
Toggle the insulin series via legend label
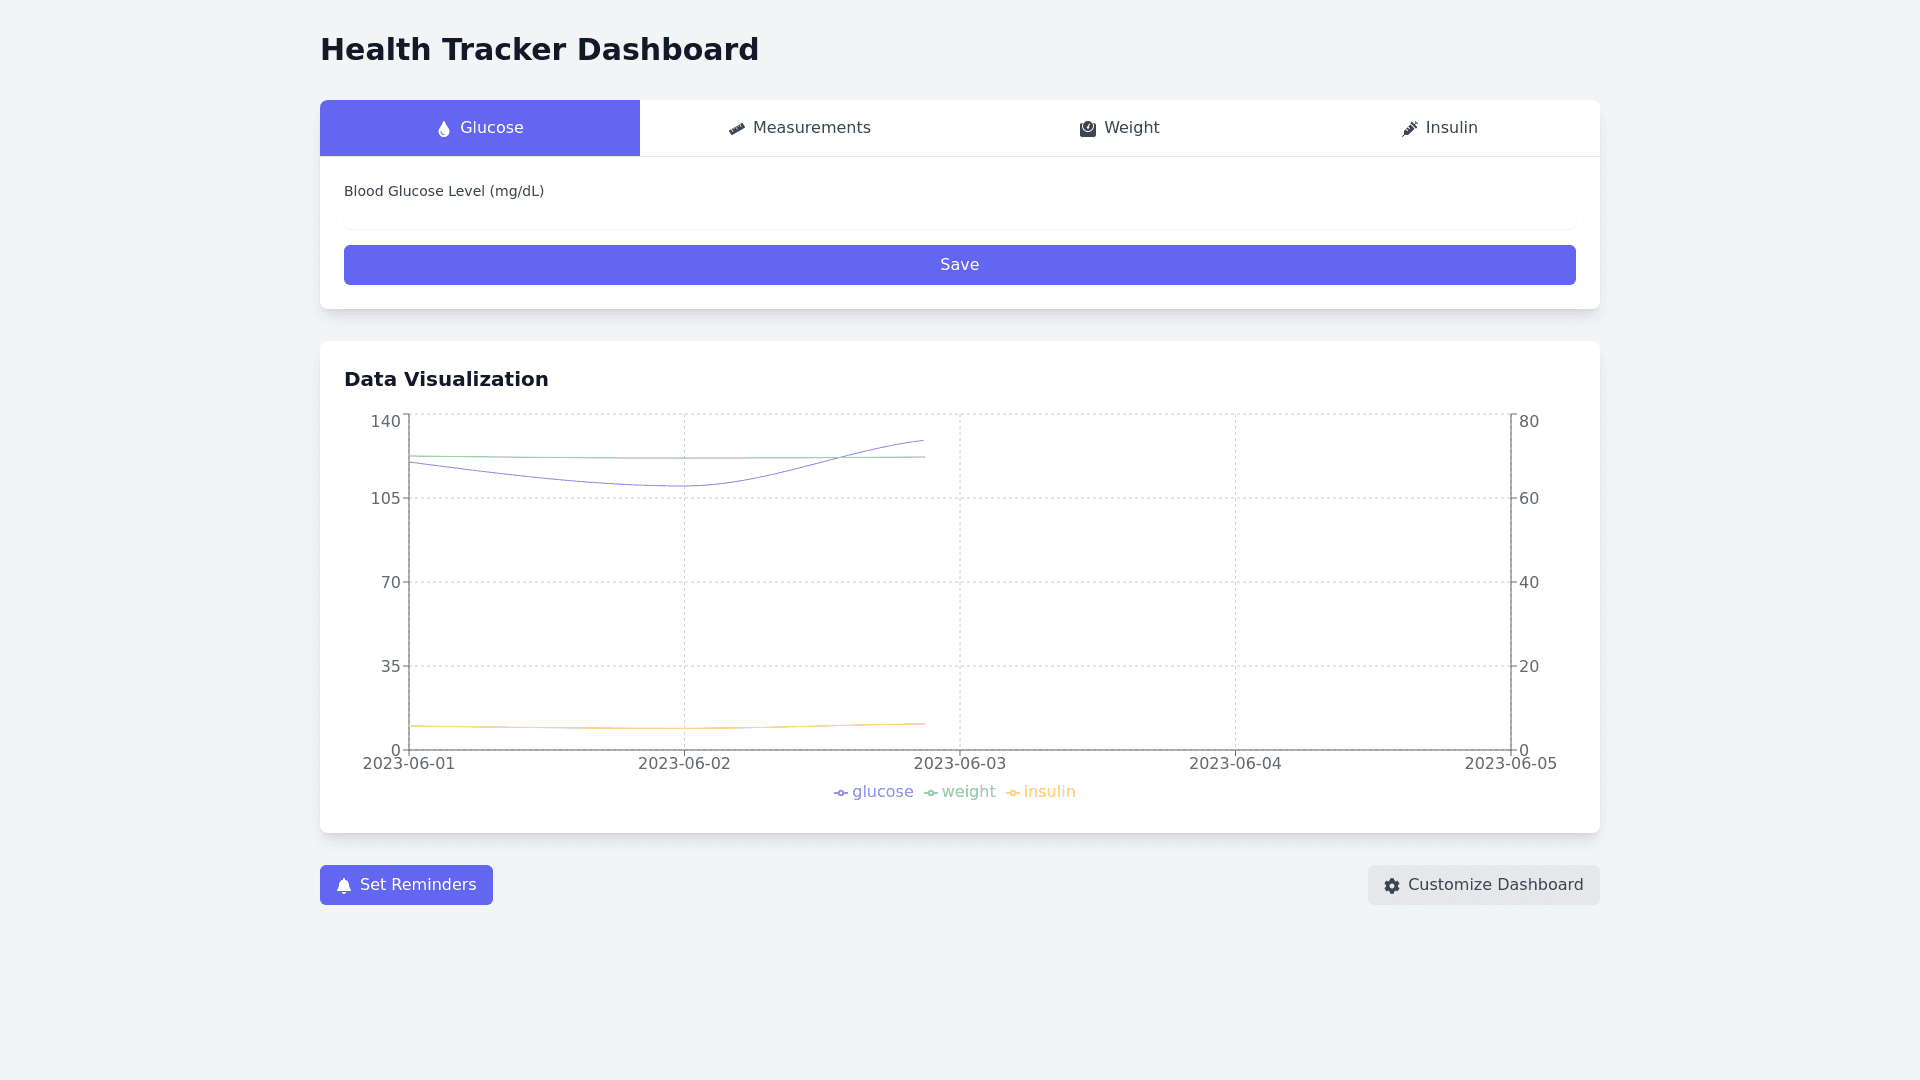[1049, 792]
